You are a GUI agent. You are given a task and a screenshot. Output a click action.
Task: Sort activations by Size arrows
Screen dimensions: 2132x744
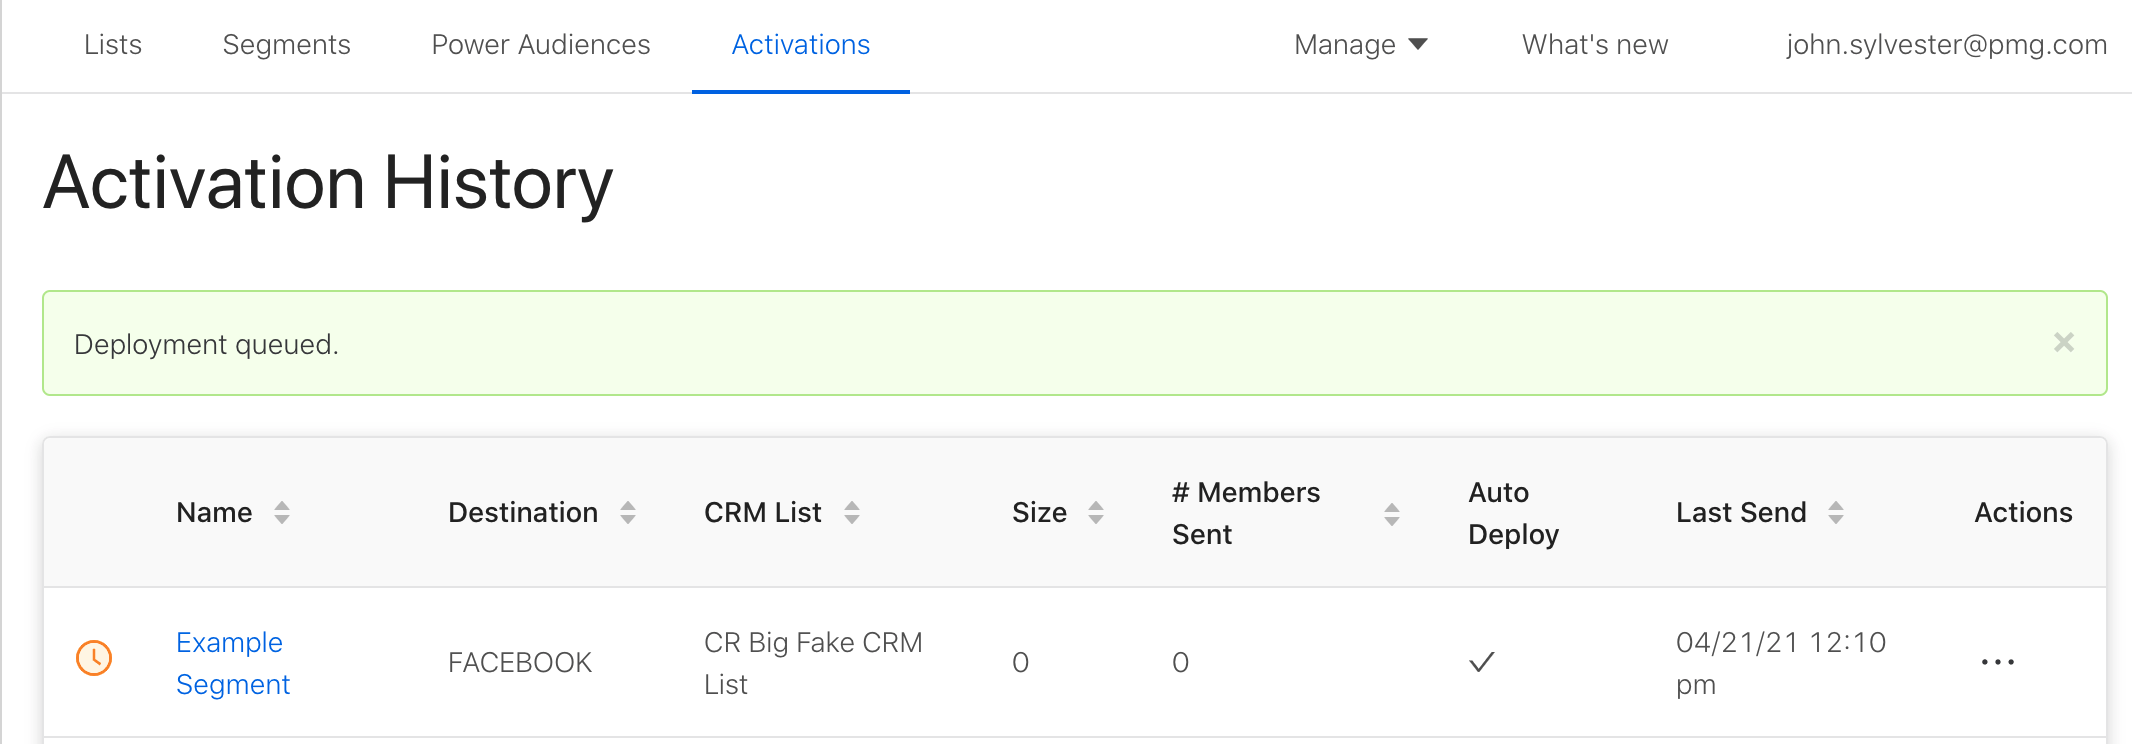1096,513
